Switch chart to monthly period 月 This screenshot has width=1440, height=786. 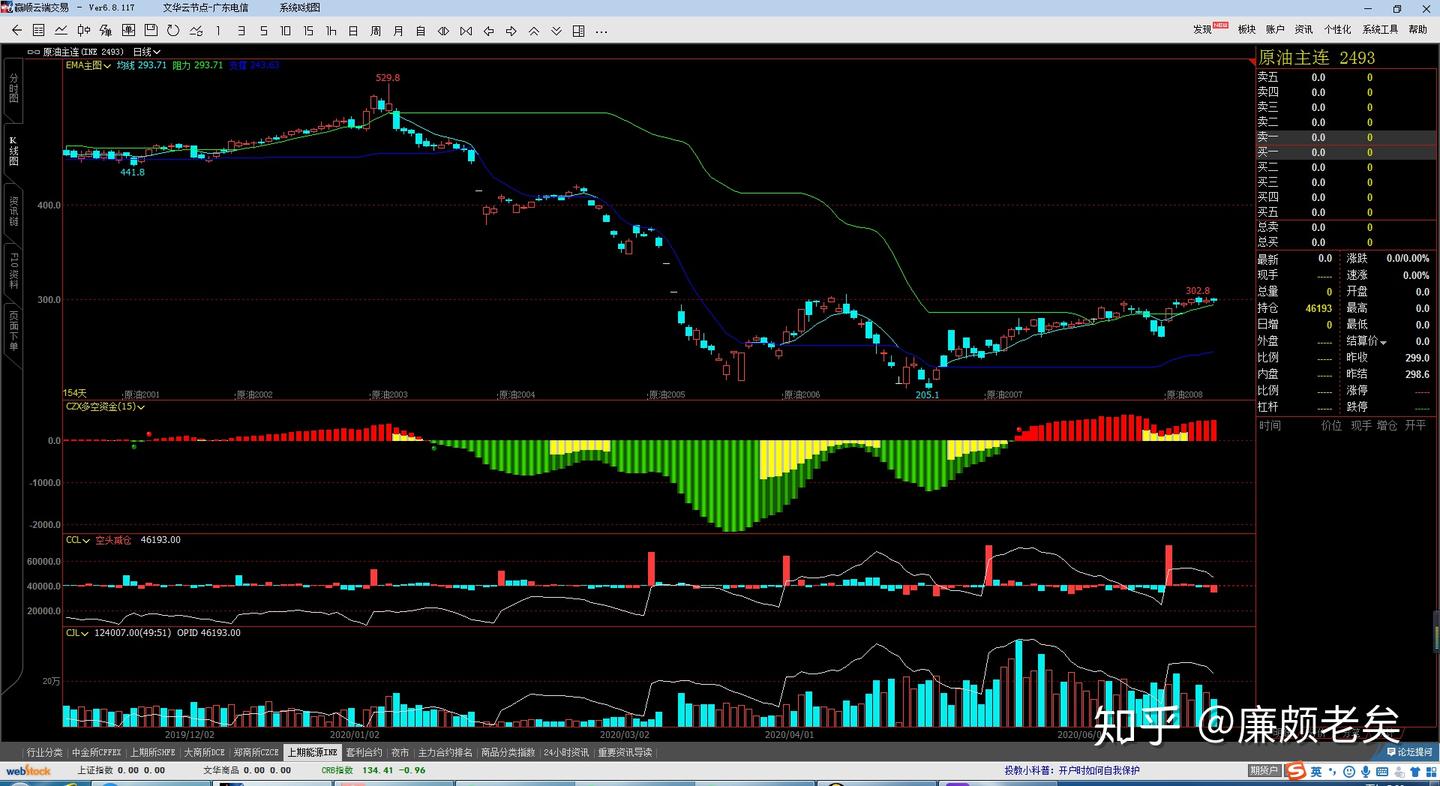click(x=398, y=31)
